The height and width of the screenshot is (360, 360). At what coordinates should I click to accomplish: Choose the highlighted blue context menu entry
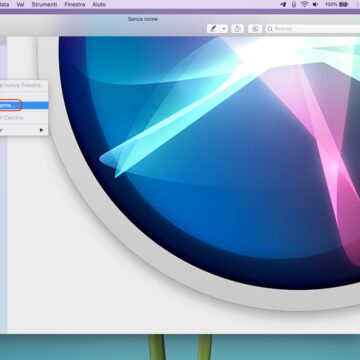(24, 105)
